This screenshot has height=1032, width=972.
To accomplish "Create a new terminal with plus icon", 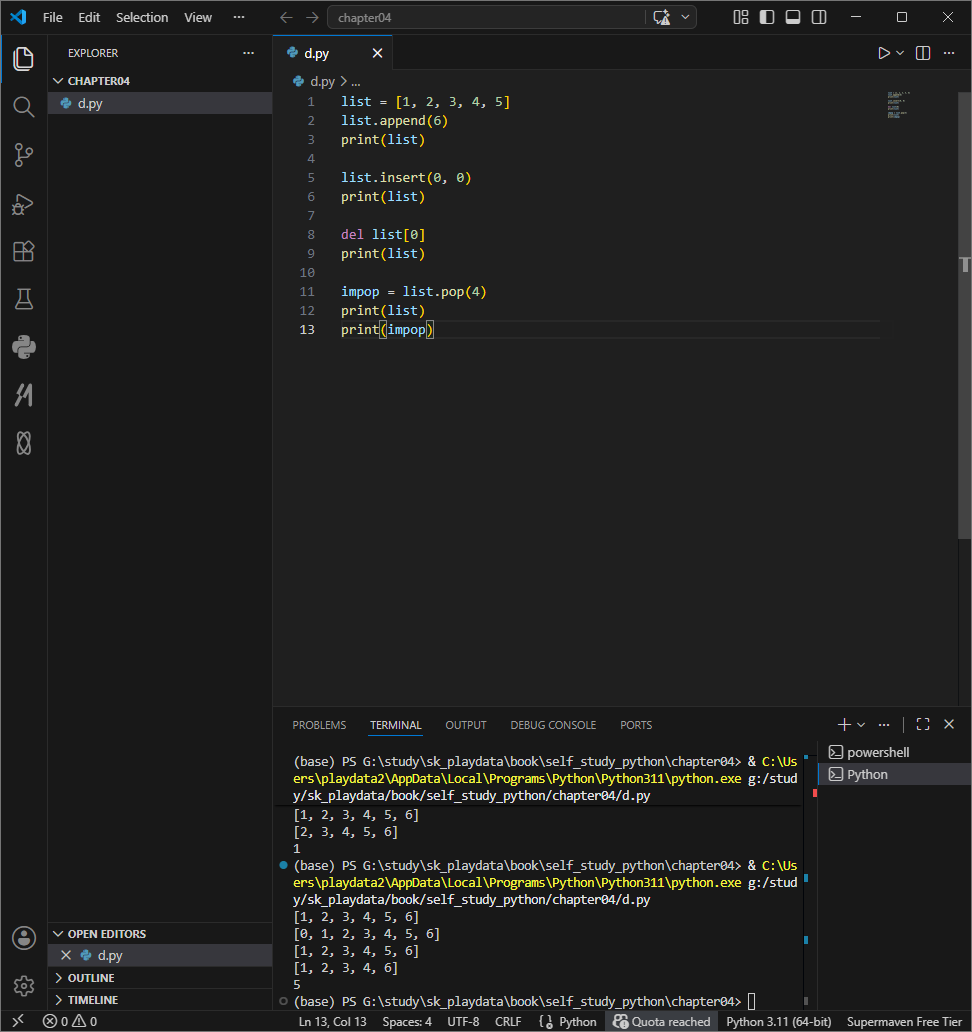I will [x=844, y=725].
